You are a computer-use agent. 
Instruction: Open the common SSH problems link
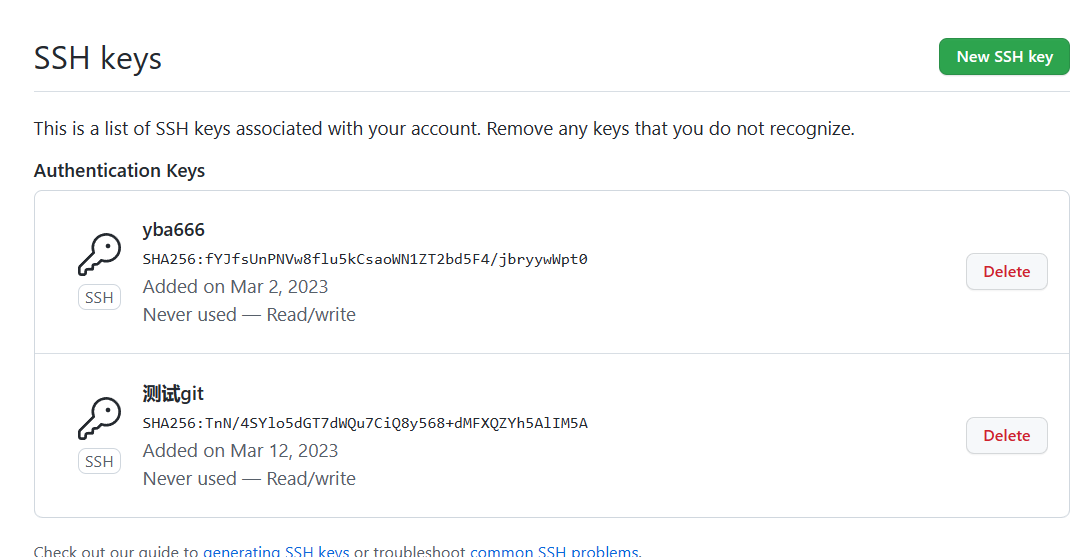(x=554, y=551)
